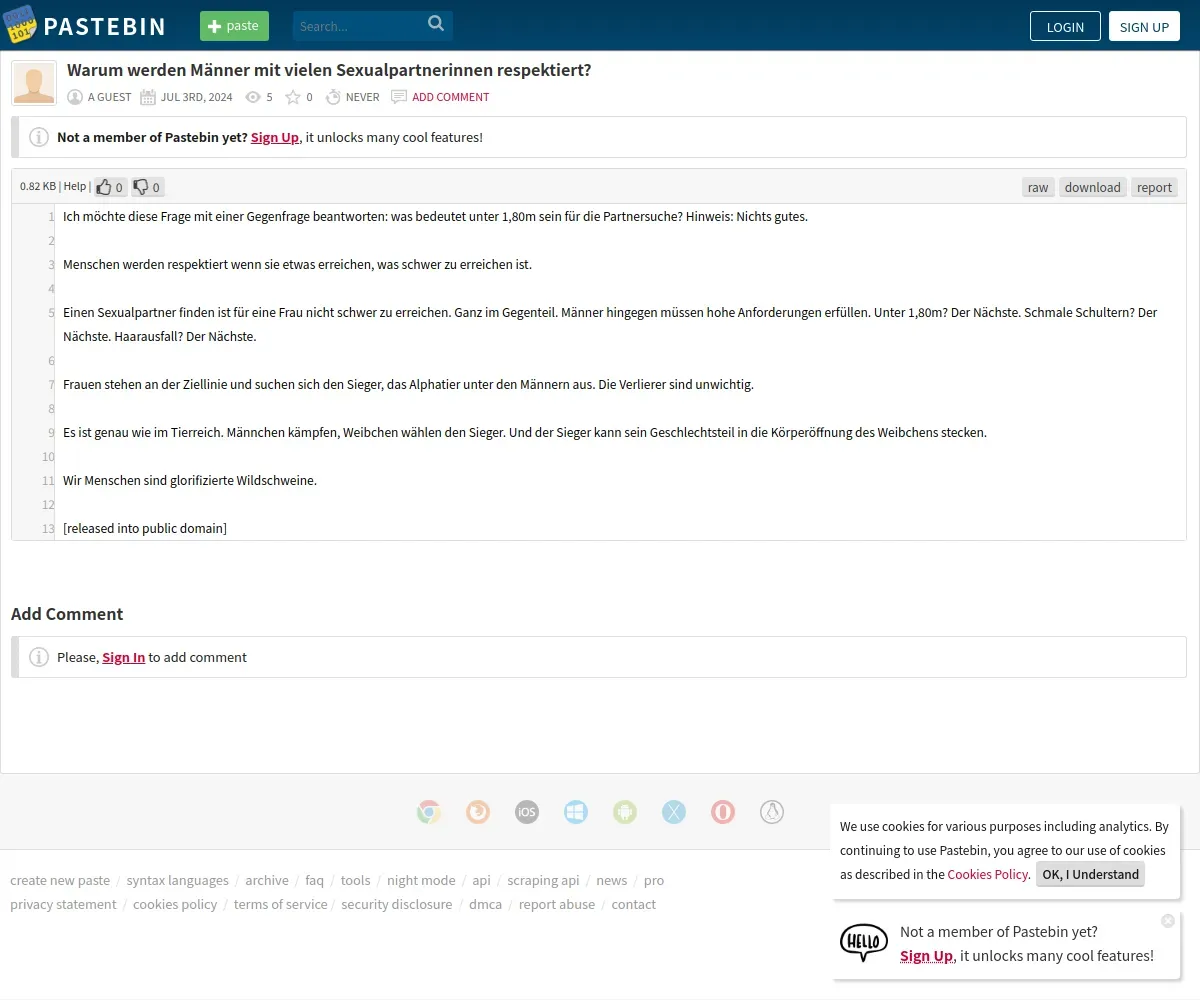Image resolution: width=1200 pixels, height=1000 pixels.
Task: Open the terms of service link
Action: [x=281, y=904]
